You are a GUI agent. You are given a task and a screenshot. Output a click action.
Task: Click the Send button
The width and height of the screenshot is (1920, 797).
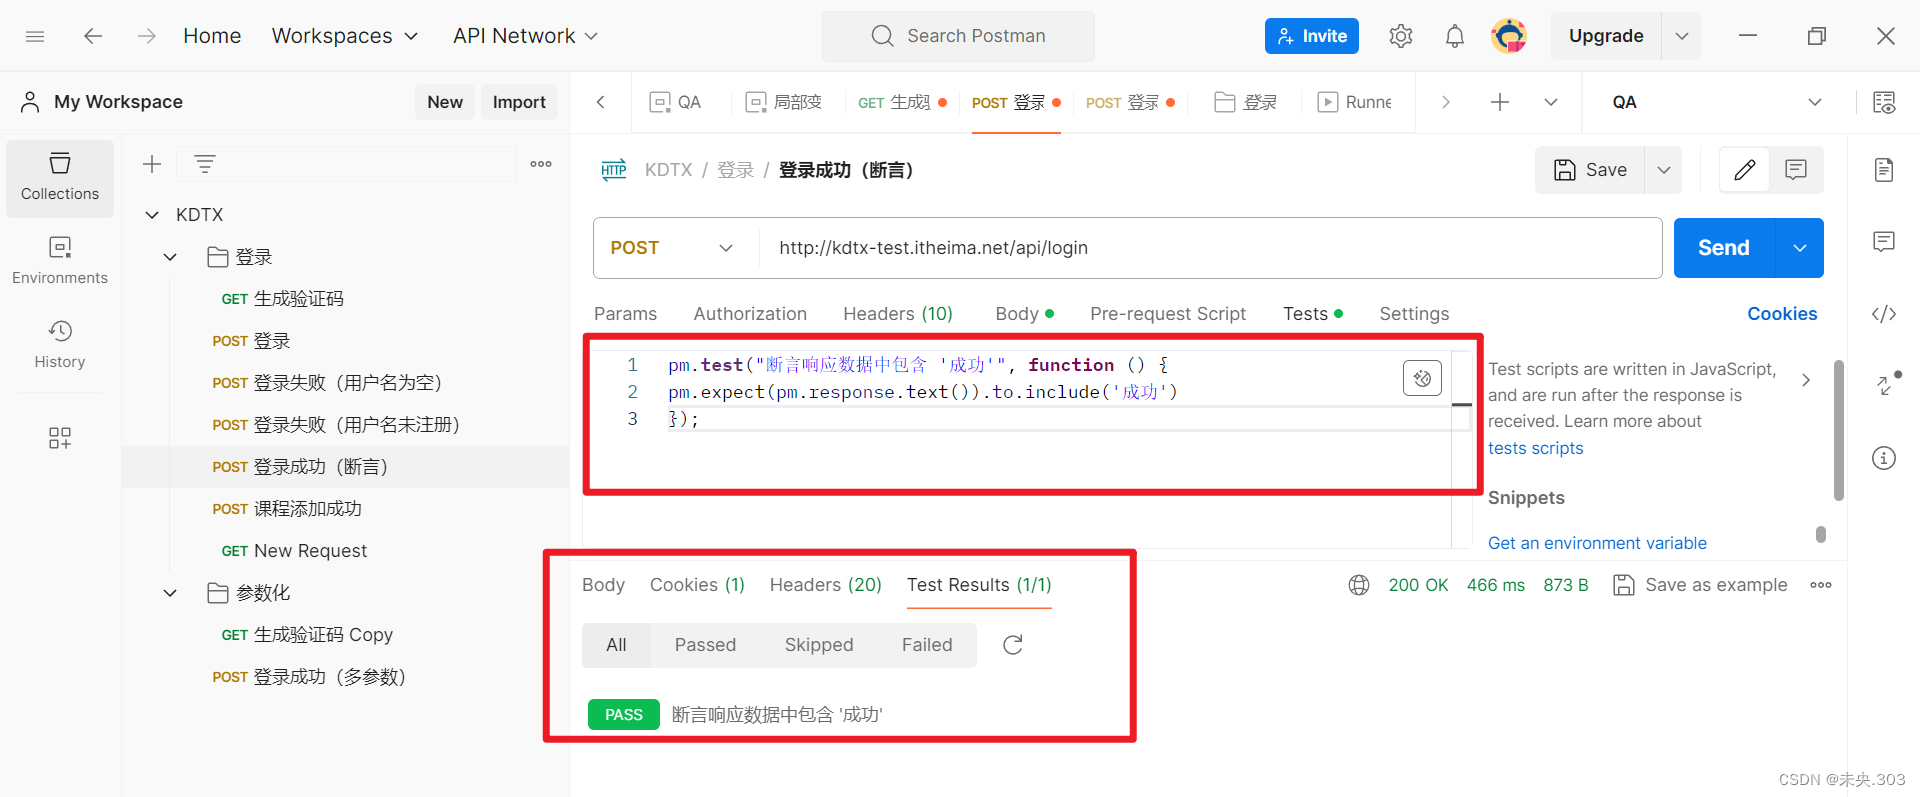(1724, 248)
